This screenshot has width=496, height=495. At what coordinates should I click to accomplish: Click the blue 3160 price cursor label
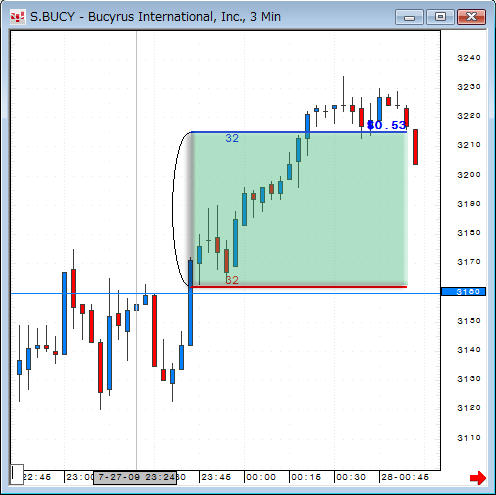pos(463,292)
